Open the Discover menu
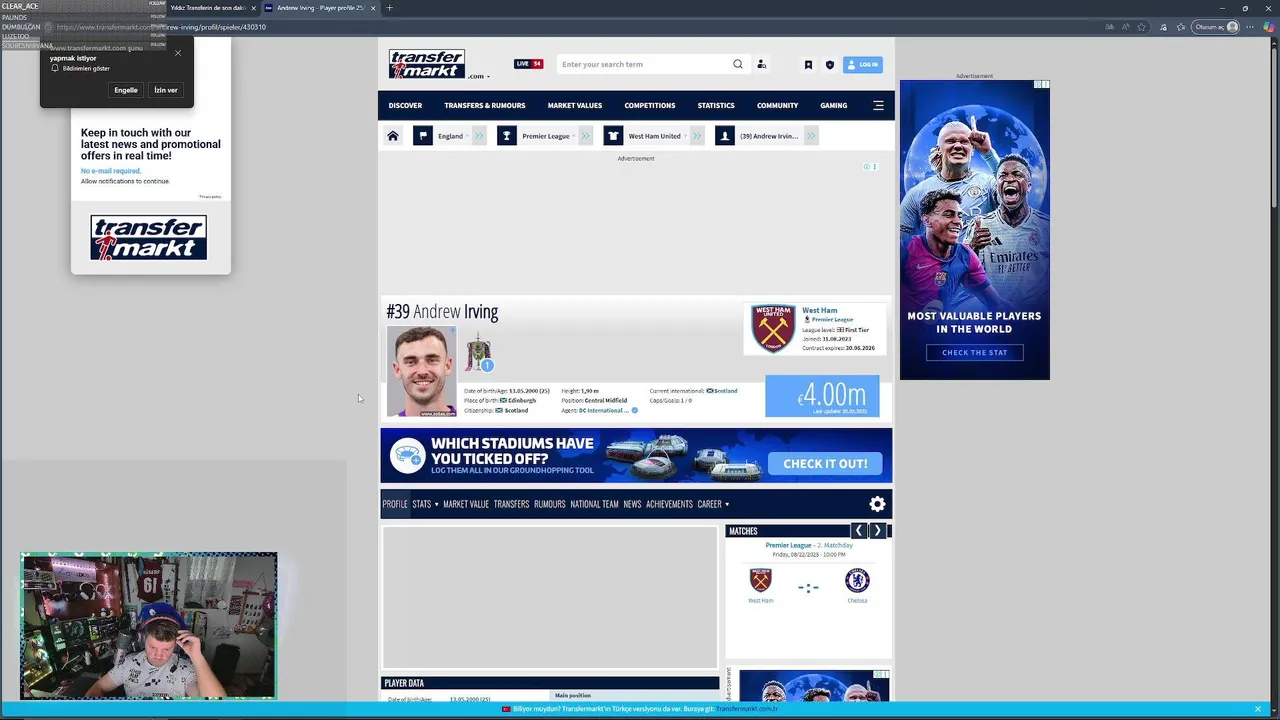The image size is (1280, 720). [405, 105]
